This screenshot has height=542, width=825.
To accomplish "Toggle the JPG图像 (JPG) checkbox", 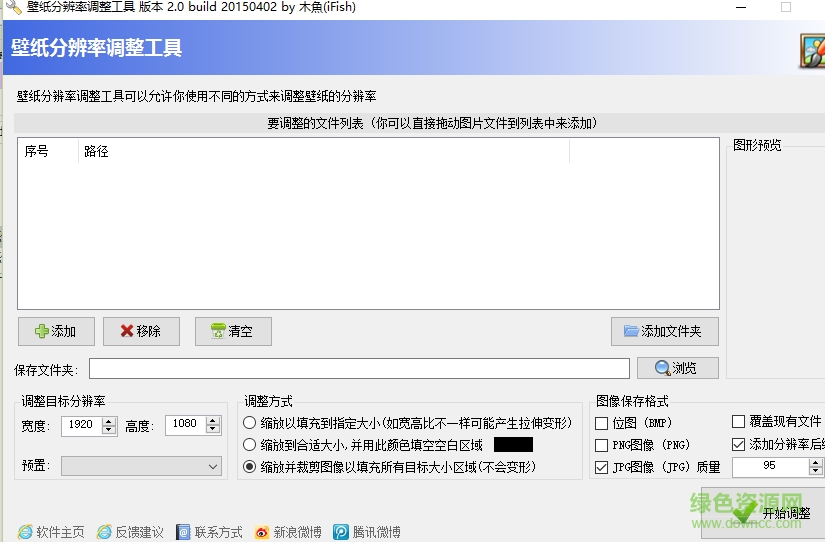I will click(x=601, y=467).
